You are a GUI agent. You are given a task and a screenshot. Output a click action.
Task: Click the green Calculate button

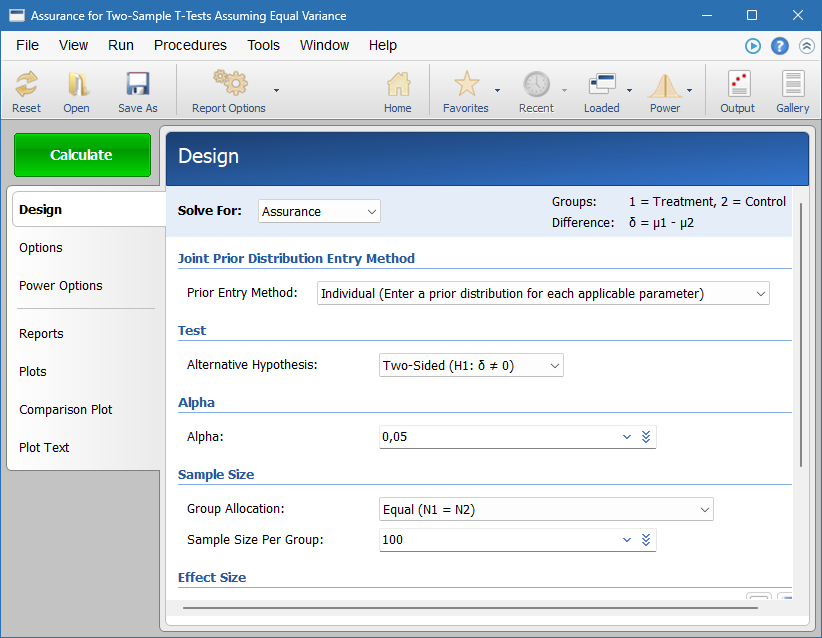(x=82, y=155)
